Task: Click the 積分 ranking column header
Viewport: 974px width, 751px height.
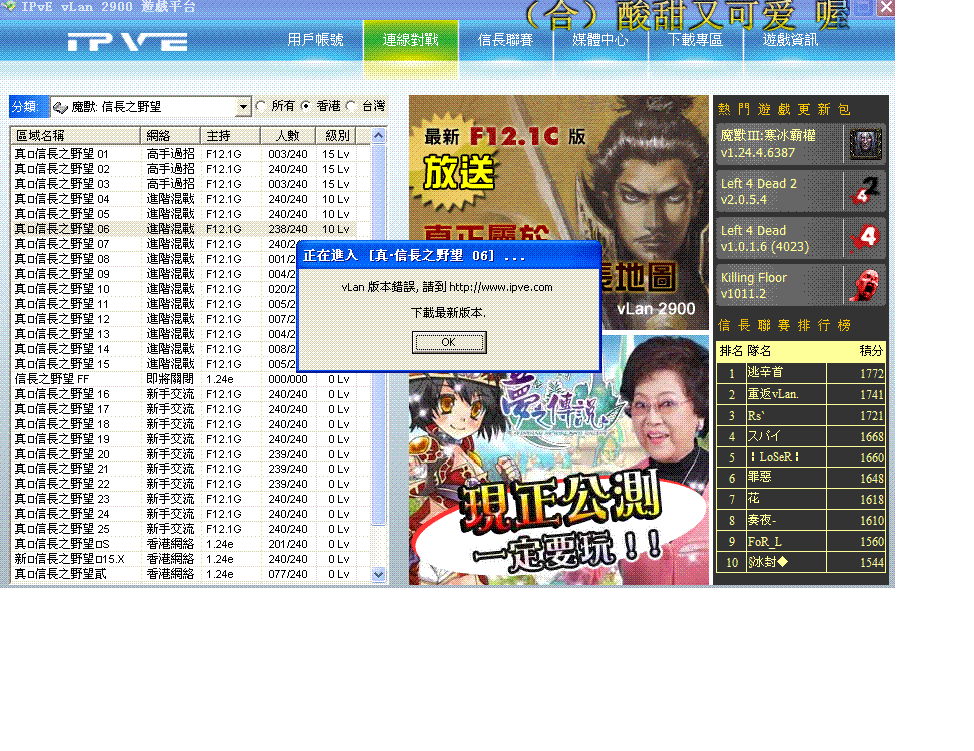Action: click(x=871, y=351)
